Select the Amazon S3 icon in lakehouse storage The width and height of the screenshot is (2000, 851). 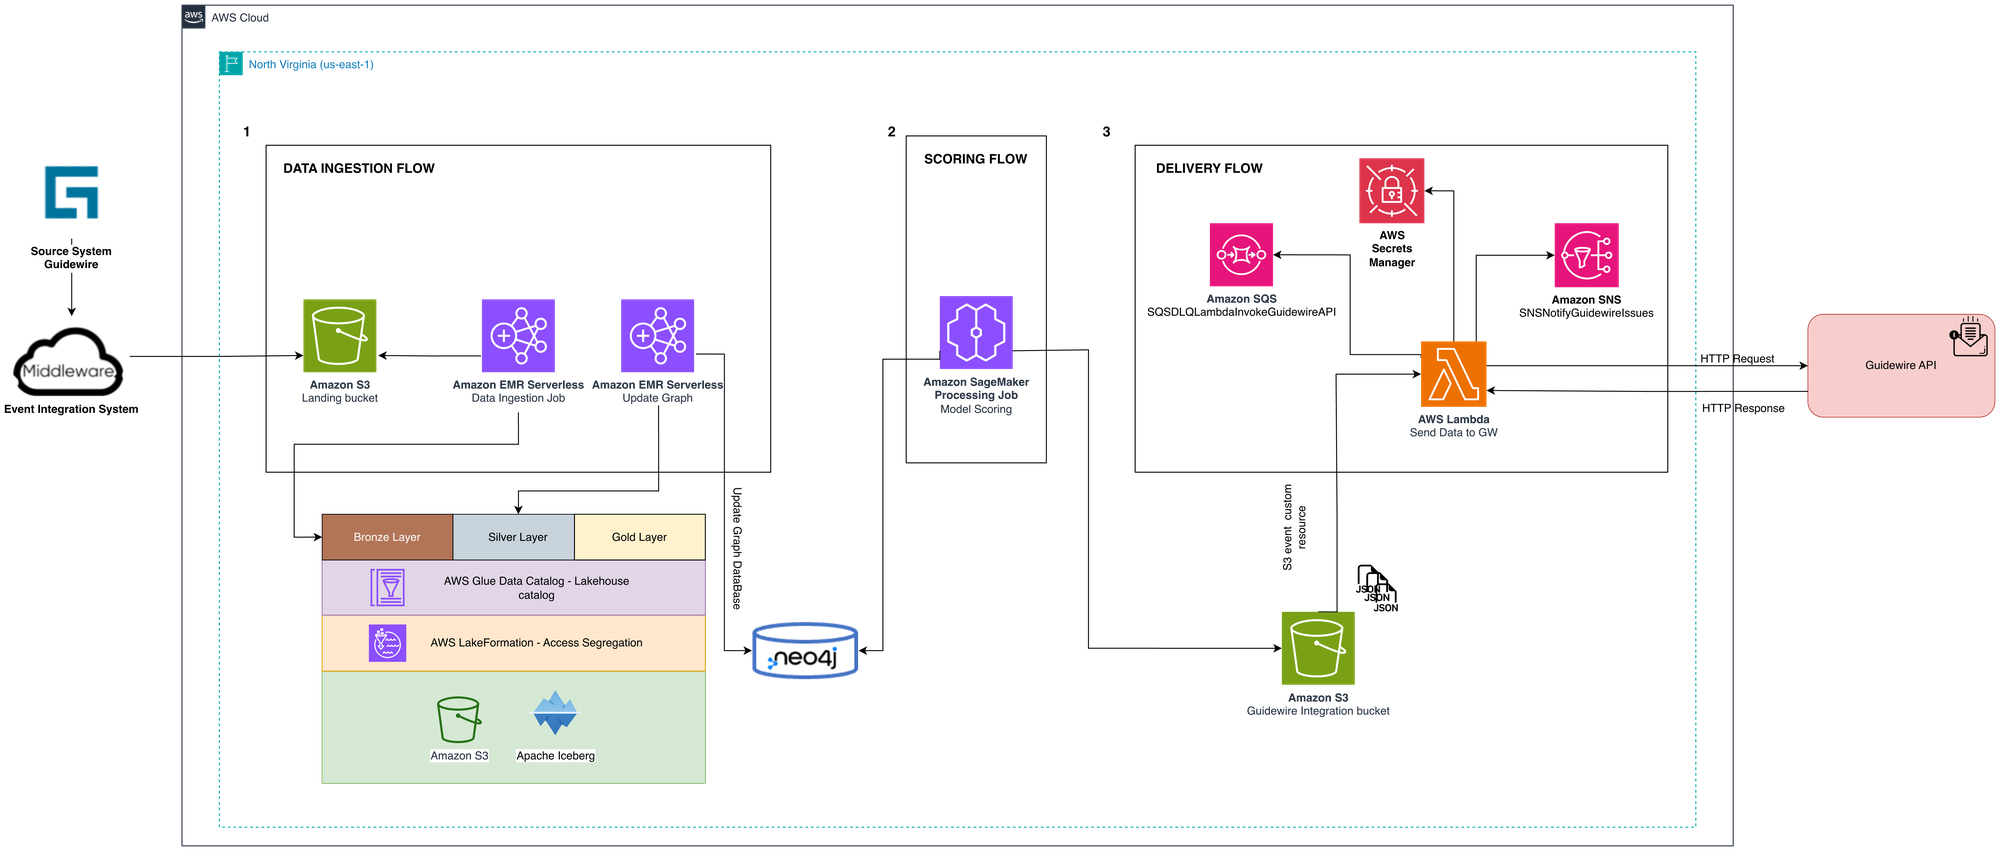459,720
